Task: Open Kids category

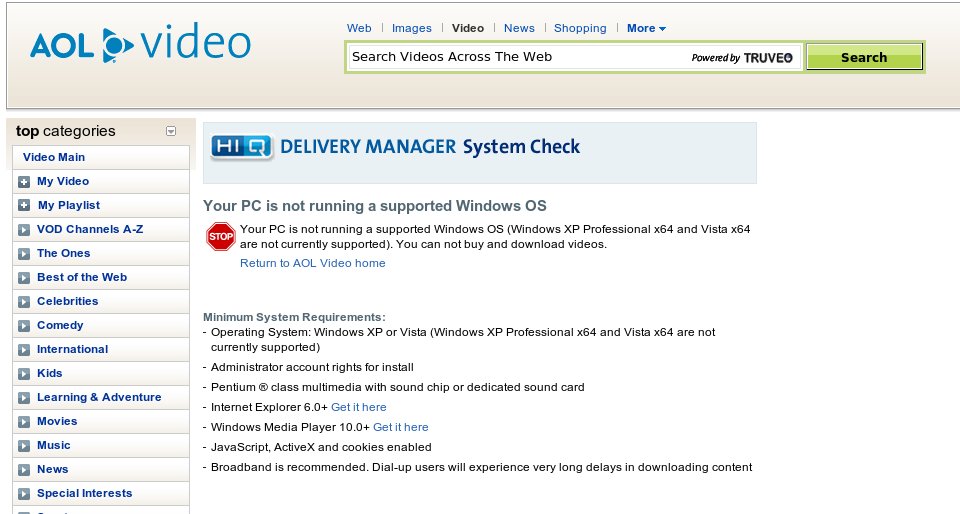Action: [50, 373]
